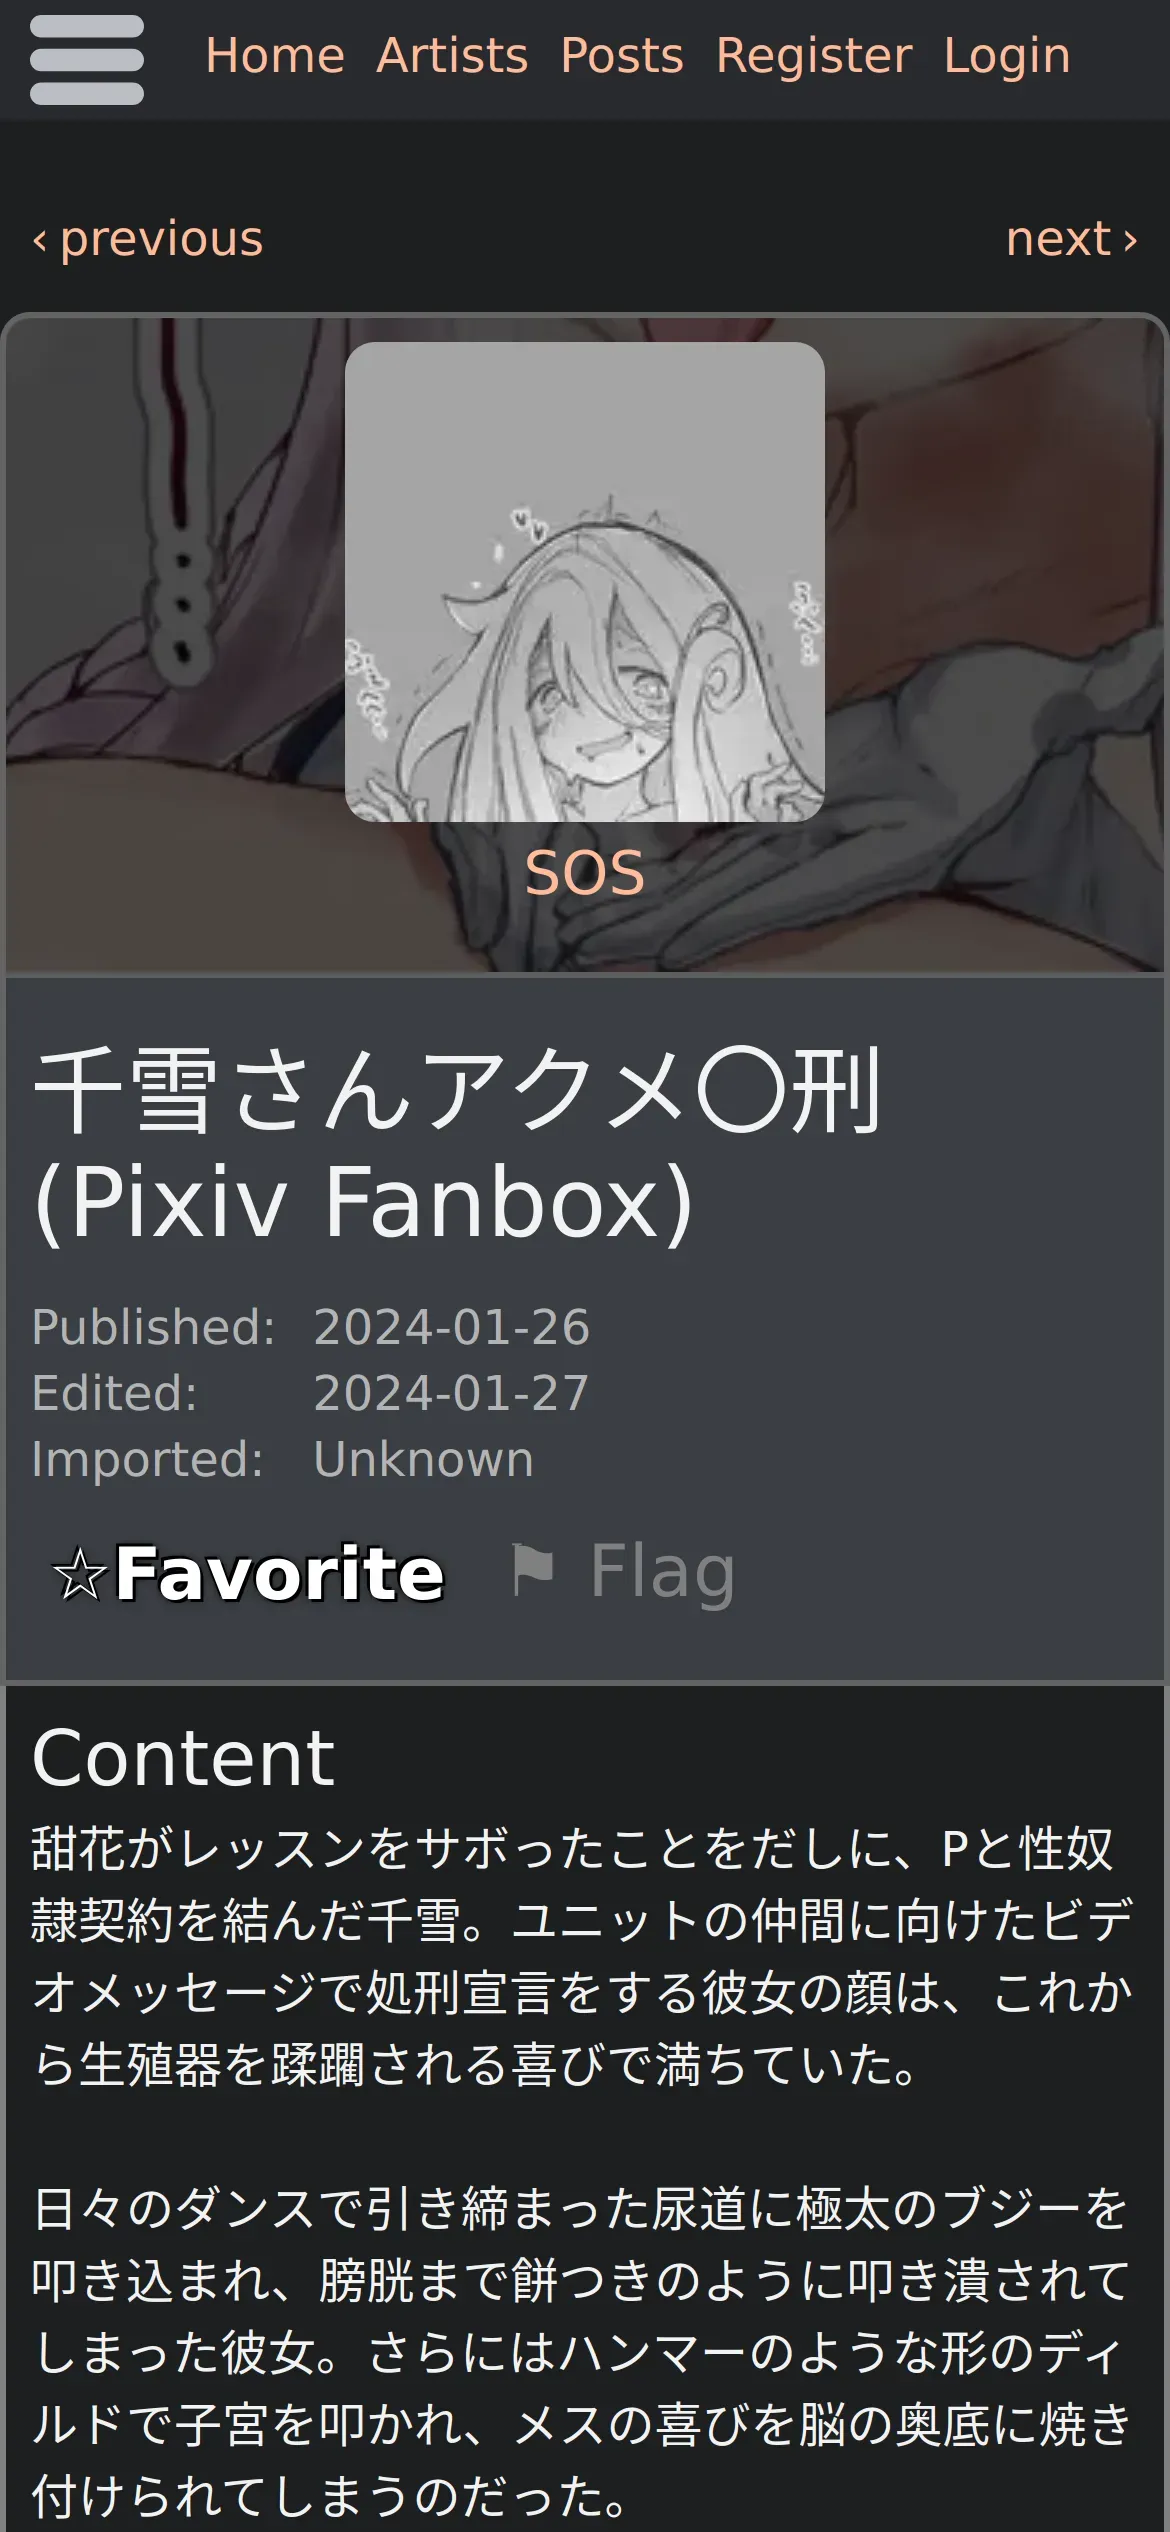Navigate to the previous post
The image size is (1170, 2532).
[x=148, y=239]
